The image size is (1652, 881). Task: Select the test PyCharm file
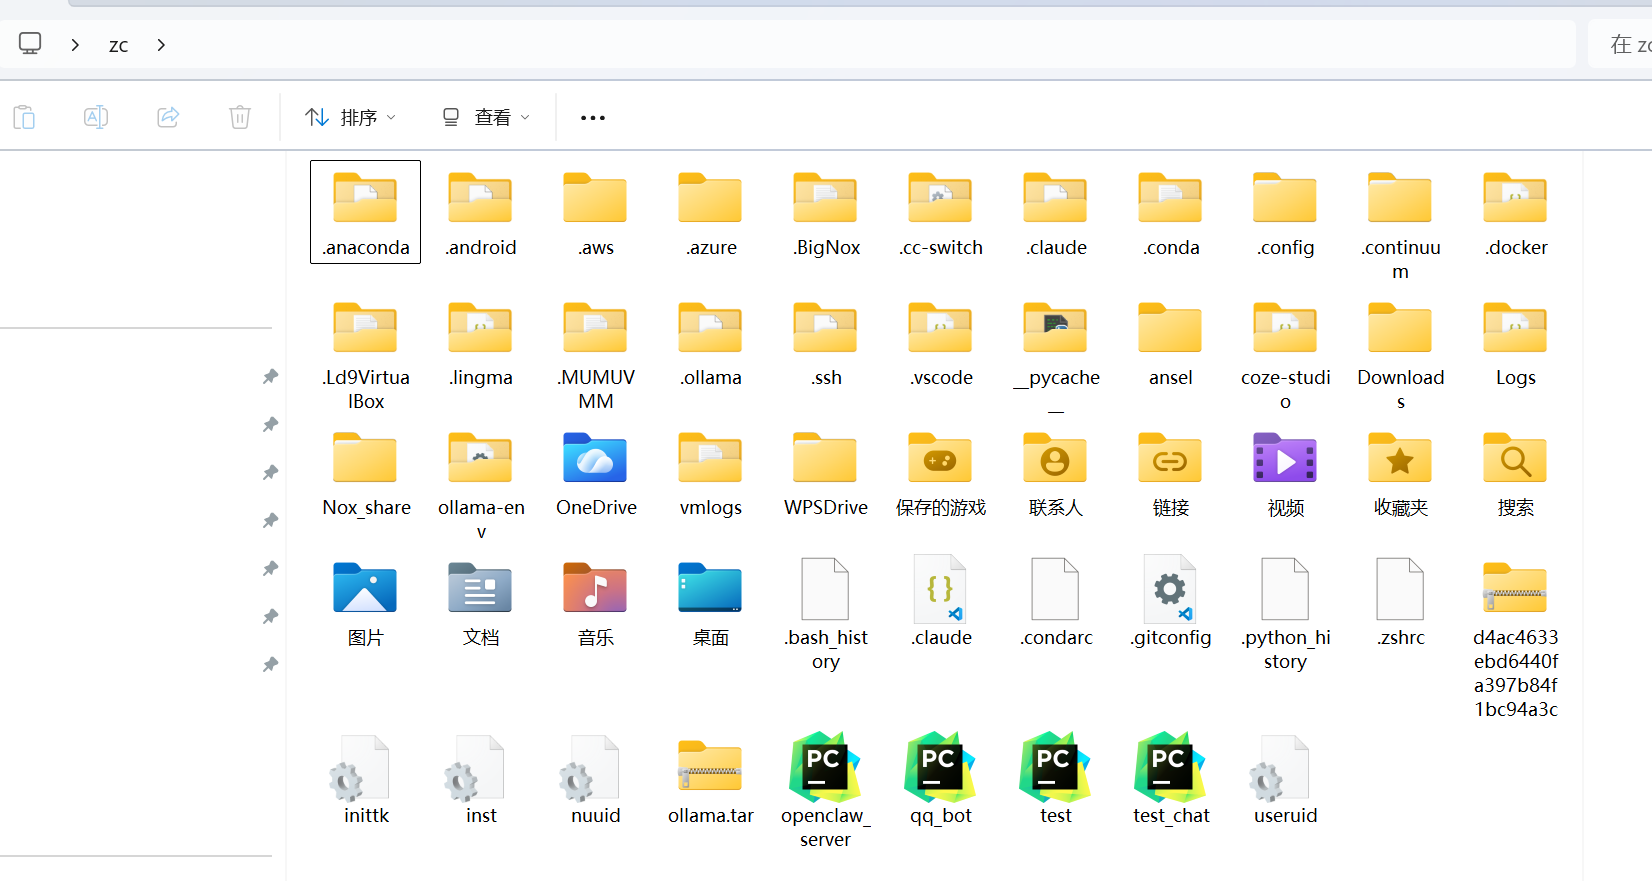[1056, 780]
